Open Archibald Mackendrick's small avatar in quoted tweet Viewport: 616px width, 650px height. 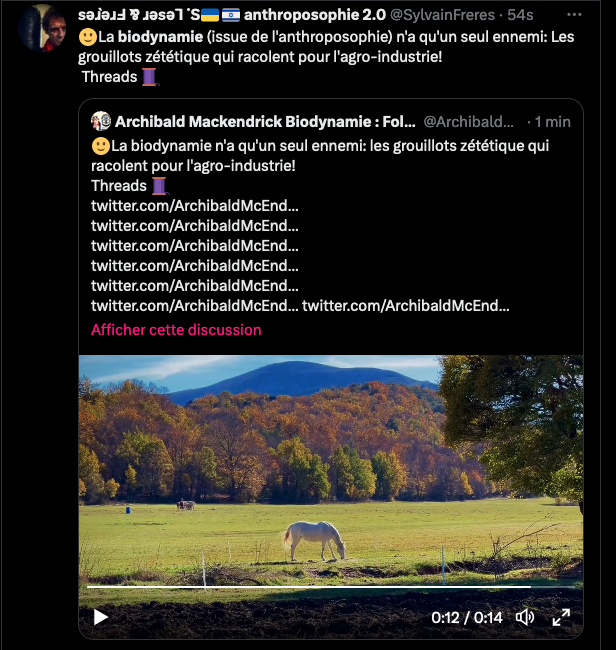click(101, 121)
